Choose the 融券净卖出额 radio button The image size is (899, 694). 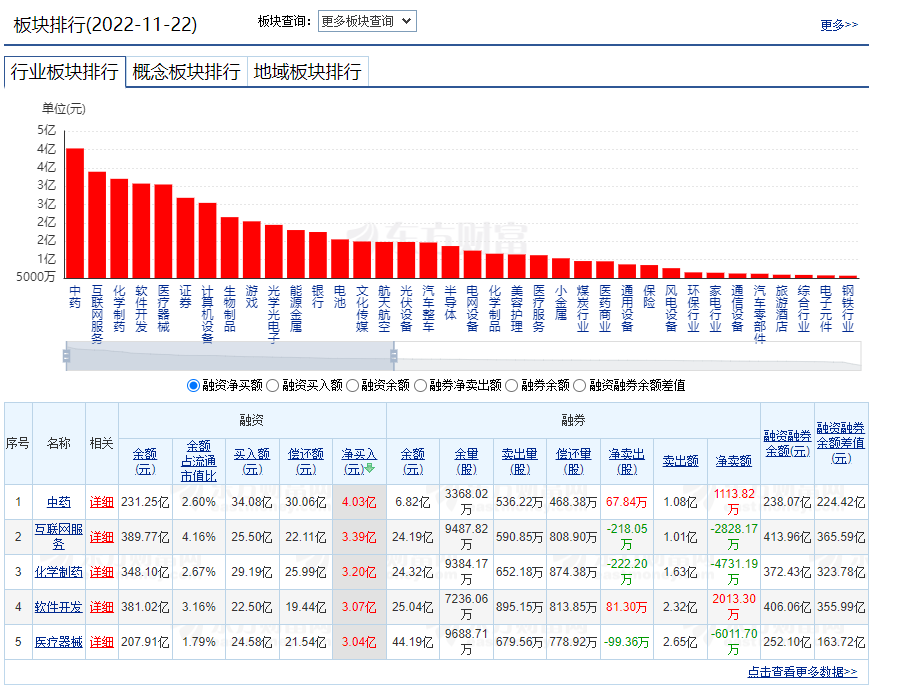(420, 385)
